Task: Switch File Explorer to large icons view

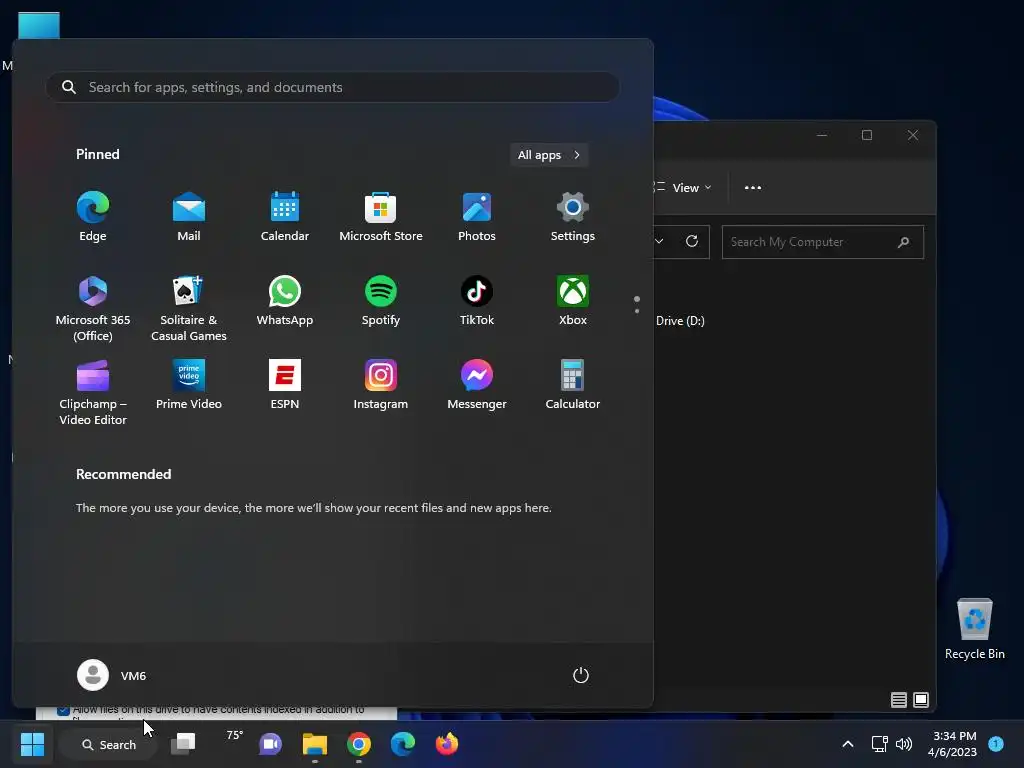Action: click(x=921, y=700)
